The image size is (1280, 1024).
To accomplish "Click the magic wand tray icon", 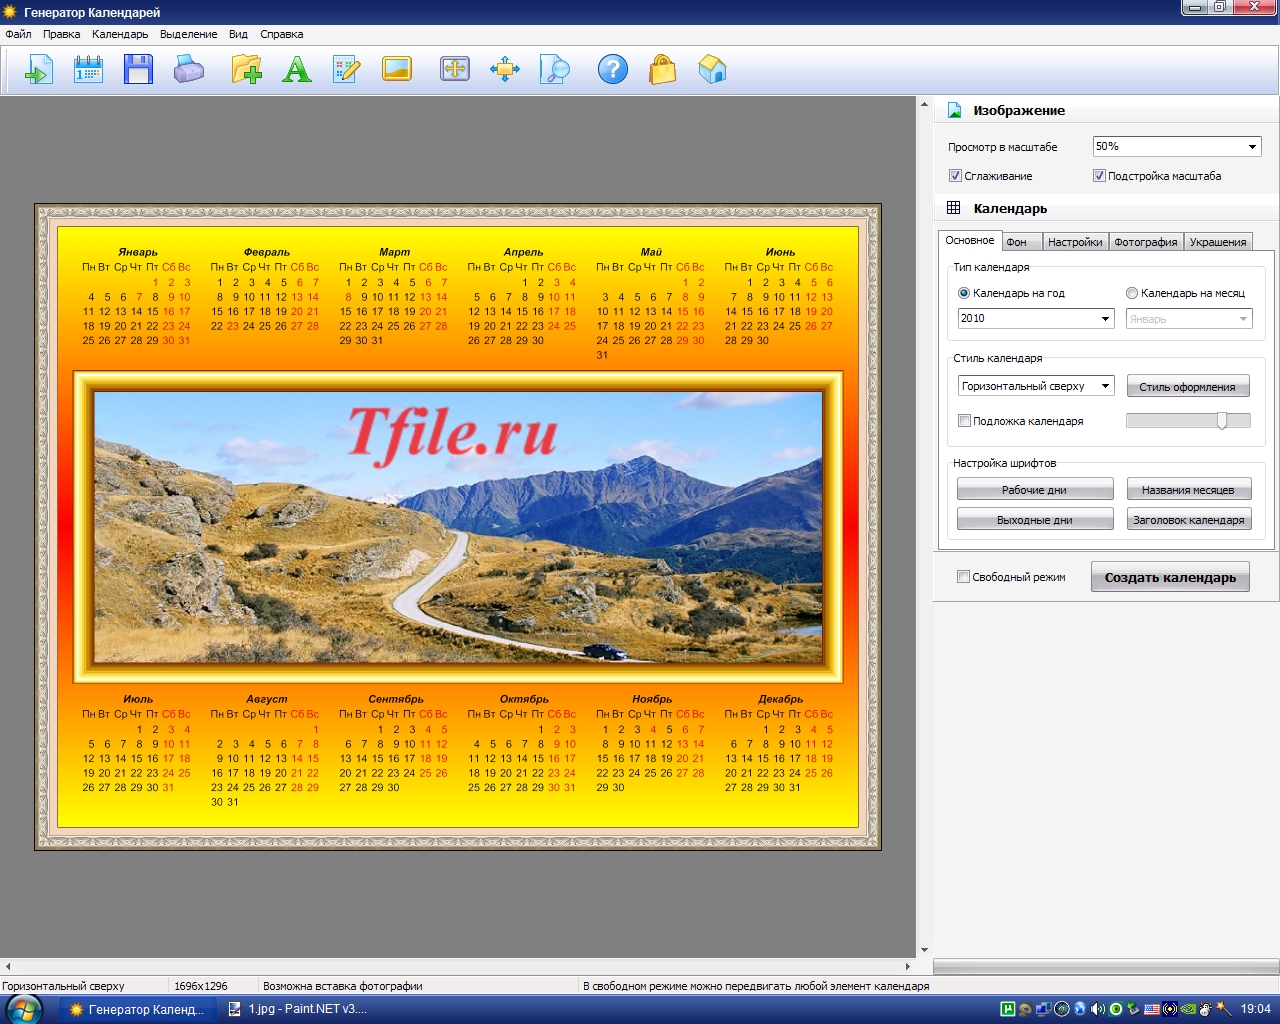I will [x=1224, y=1009].
